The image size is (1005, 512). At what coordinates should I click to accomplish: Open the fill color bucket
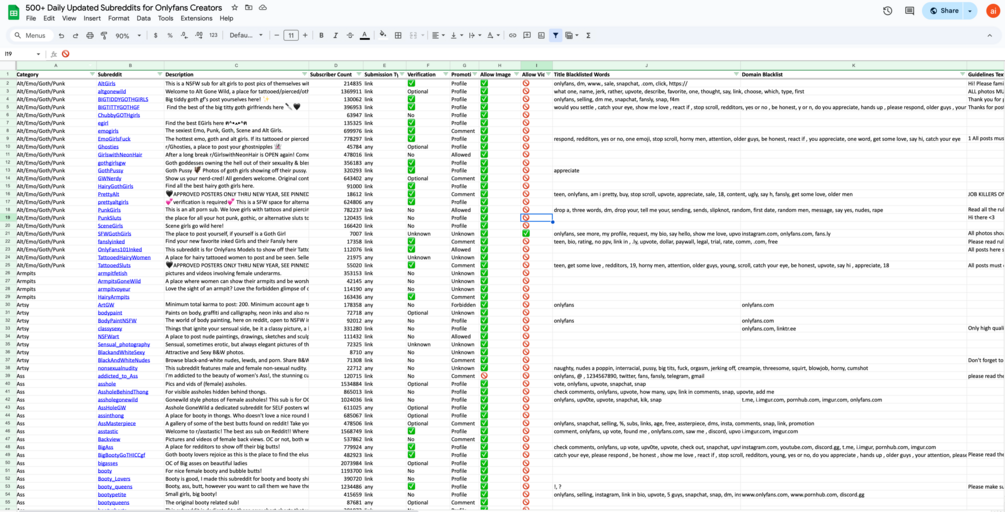click(383, 35)
